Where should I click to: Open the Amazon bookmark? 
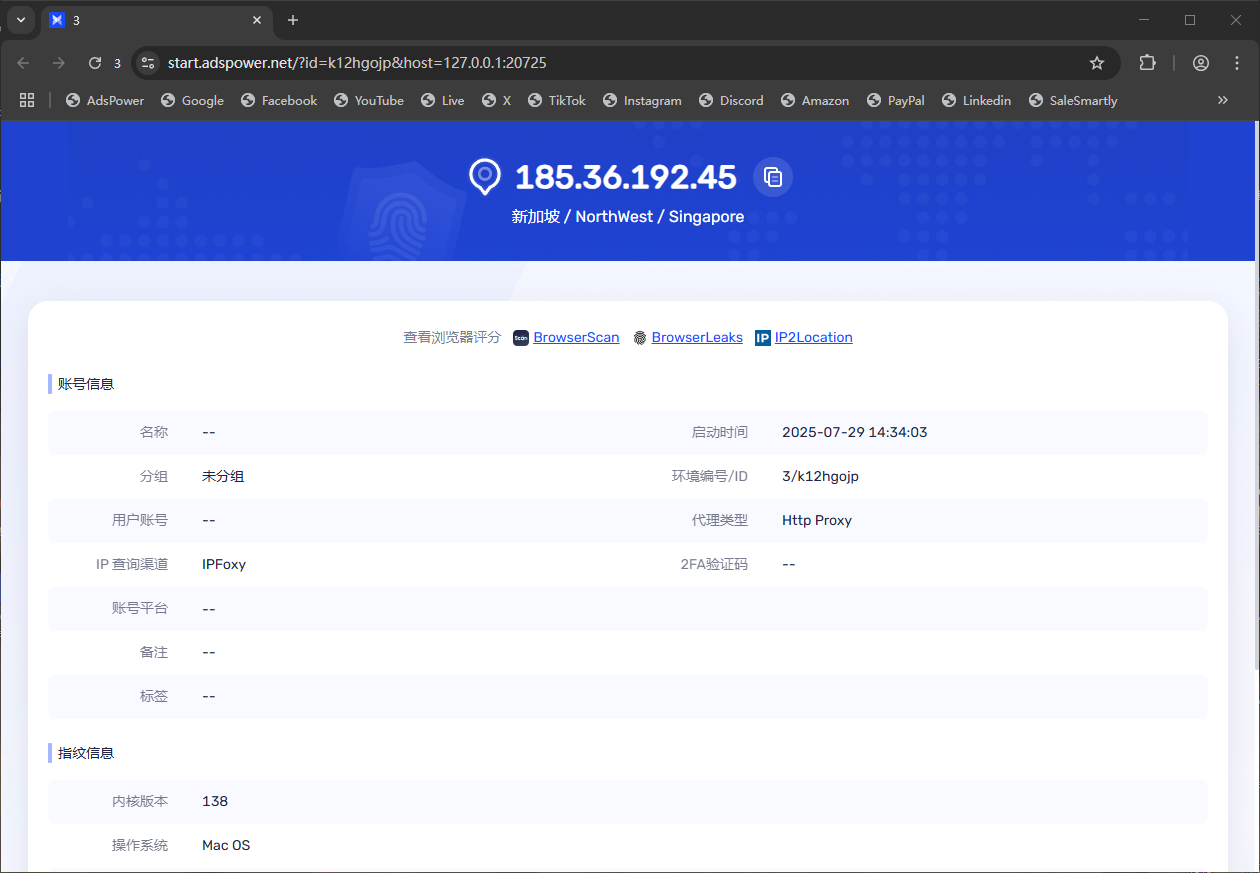(x=815, y=100)
